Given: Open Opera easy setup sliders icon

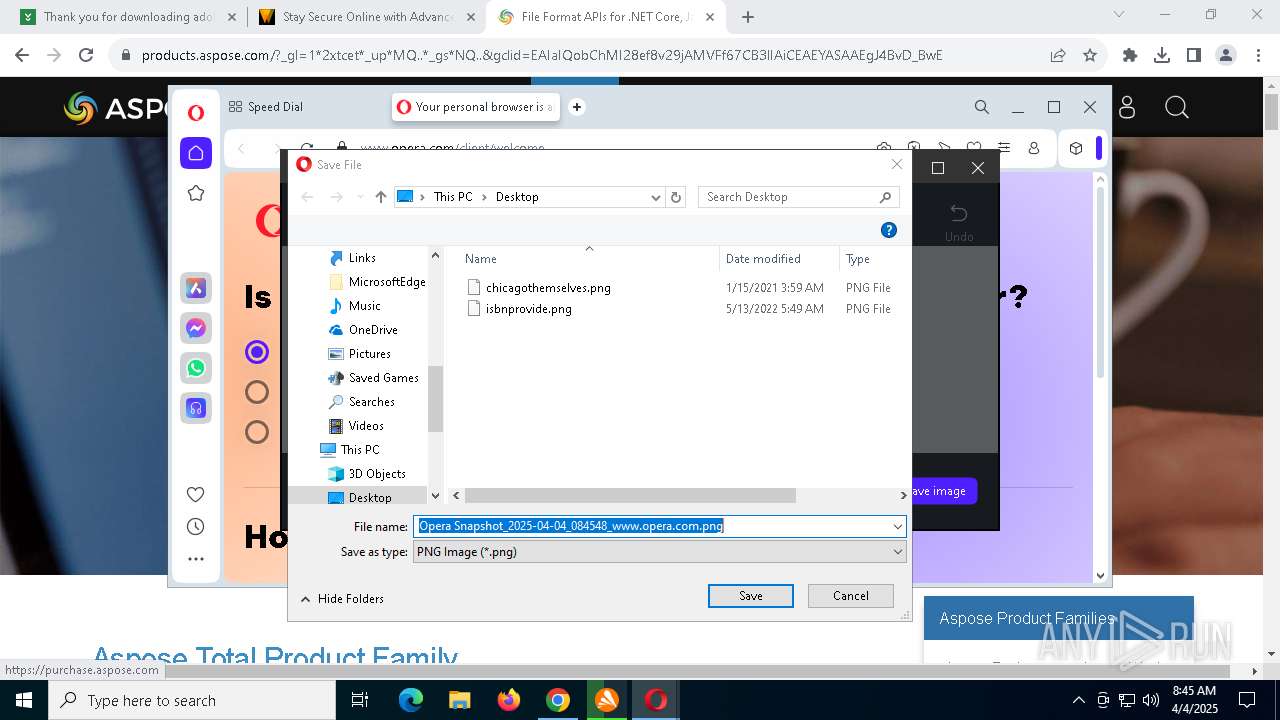Looking at the screenshot, I should click(x=1004, y=148).
